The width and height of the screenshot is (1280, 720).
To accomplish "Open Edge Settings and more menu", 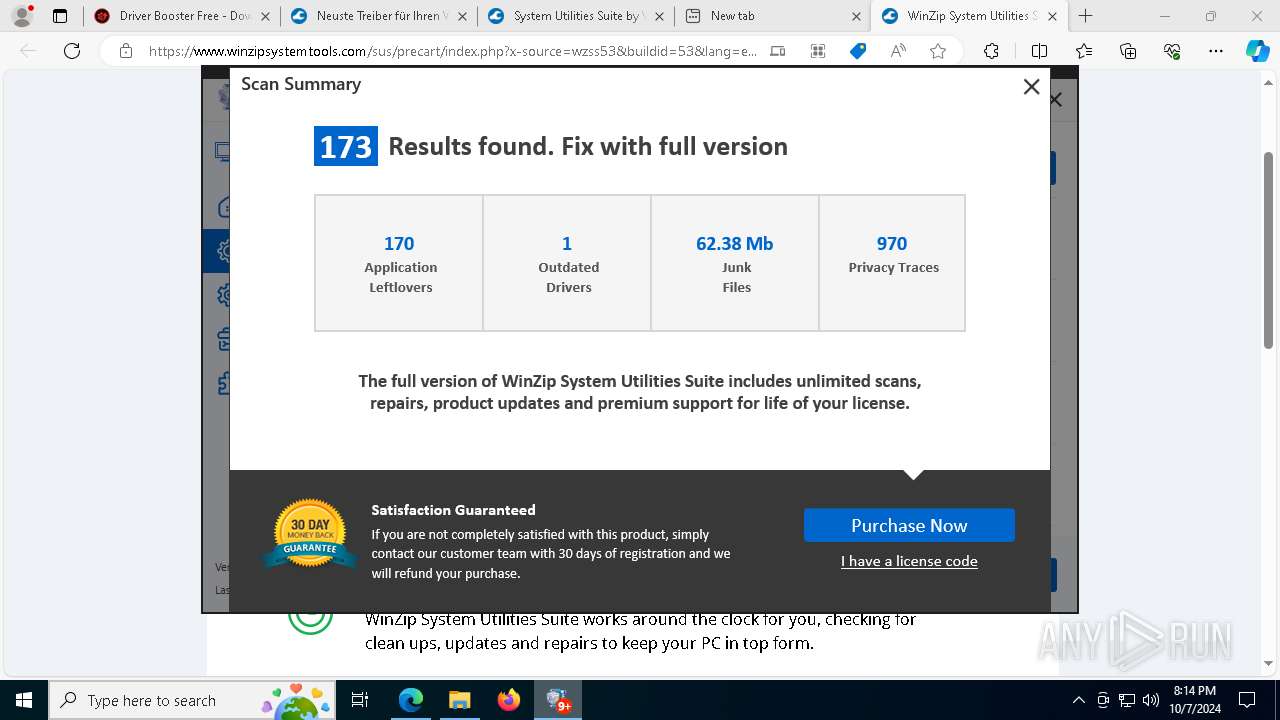I will [1216, 51].
